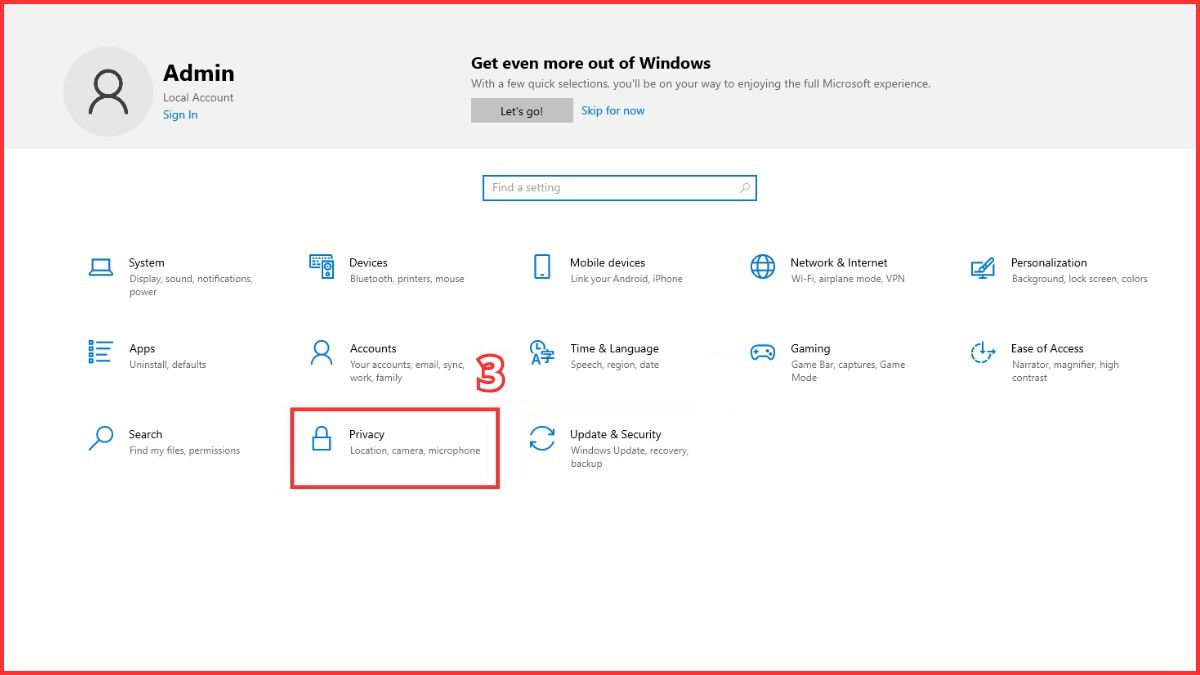Open the Network & Internet title
1200x675 pixels.
(x=838, y=263)
